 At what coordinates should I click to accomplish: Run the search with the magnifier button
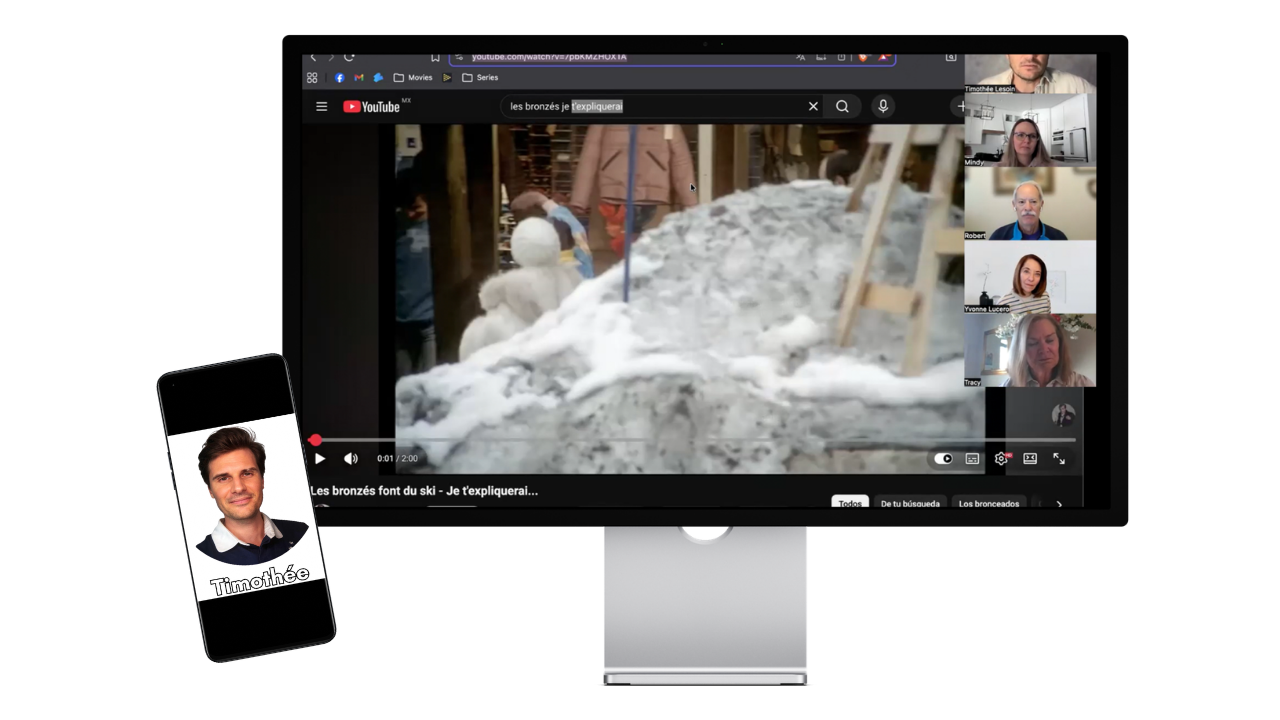(842, 106)
